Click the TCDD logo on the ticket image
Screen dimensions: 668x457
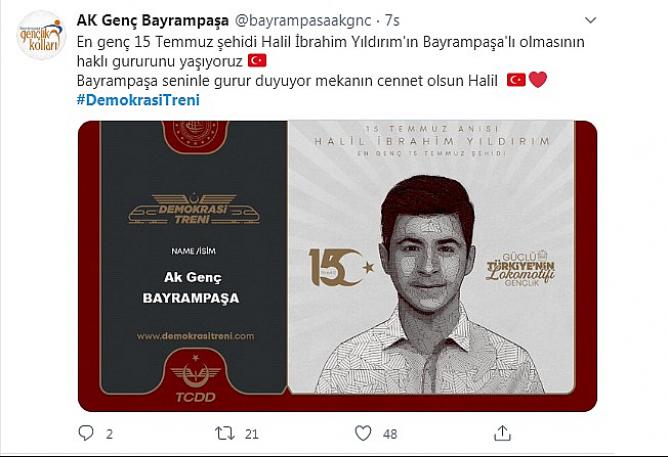(196, 379)
